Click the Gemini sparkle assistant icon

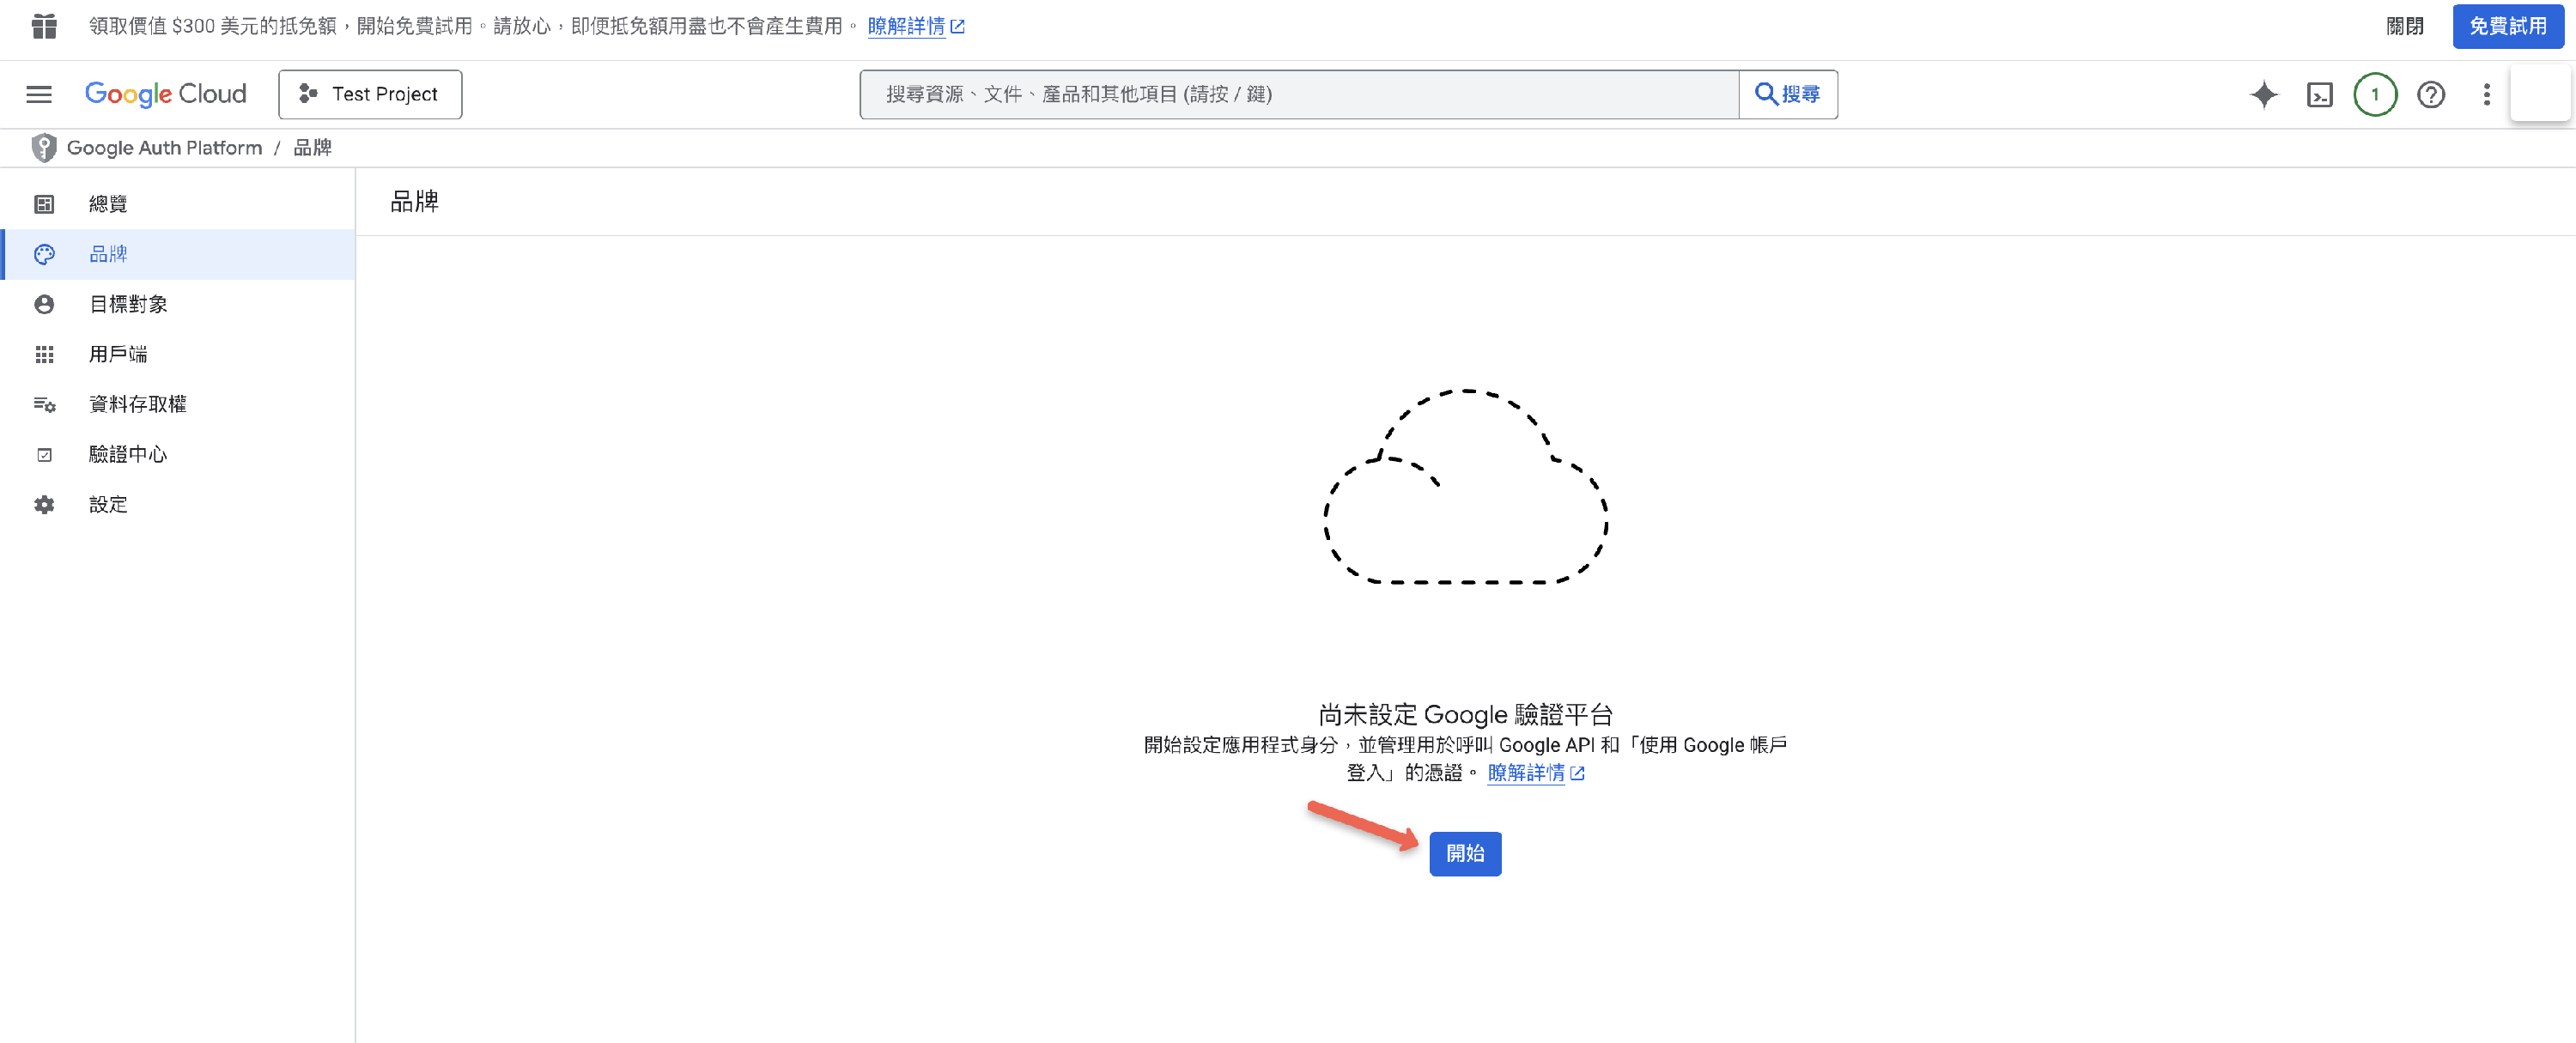[2264, 94]
